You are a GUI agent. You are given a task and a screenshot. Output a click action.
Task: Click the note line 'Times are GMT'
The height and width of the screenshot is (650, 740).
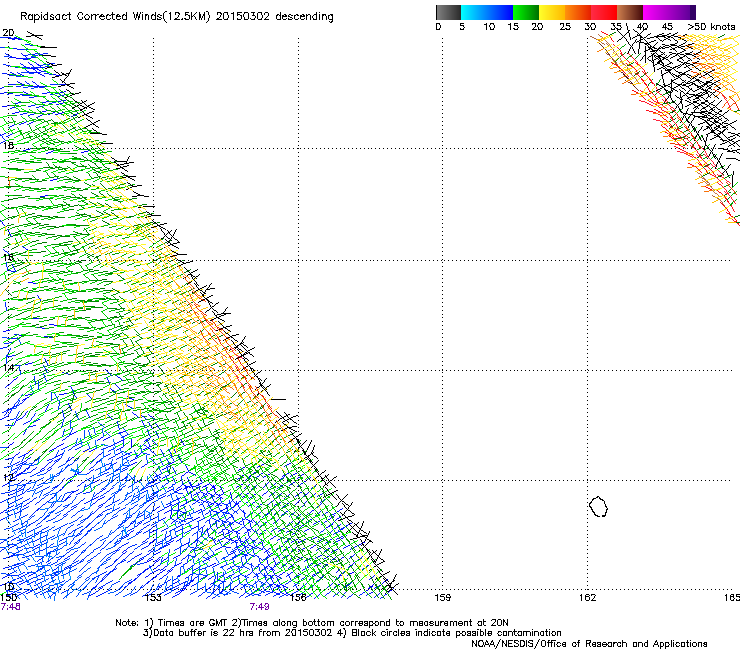[x=191, y=623]
